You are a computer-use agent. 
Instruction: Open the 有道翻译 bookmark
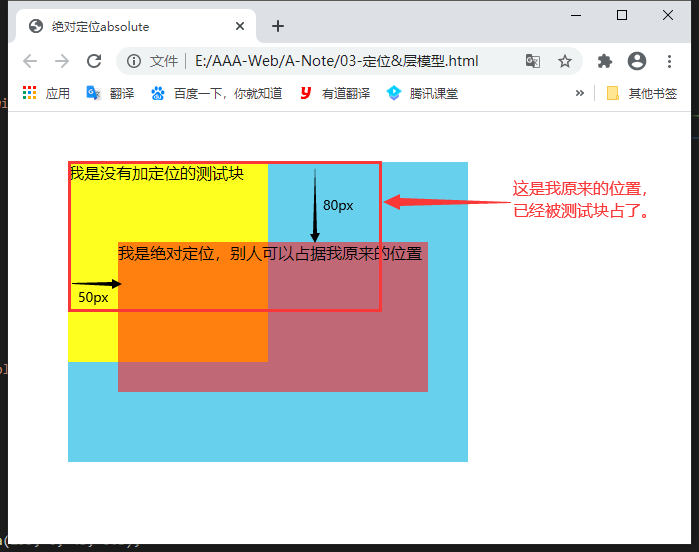[335, 93]
